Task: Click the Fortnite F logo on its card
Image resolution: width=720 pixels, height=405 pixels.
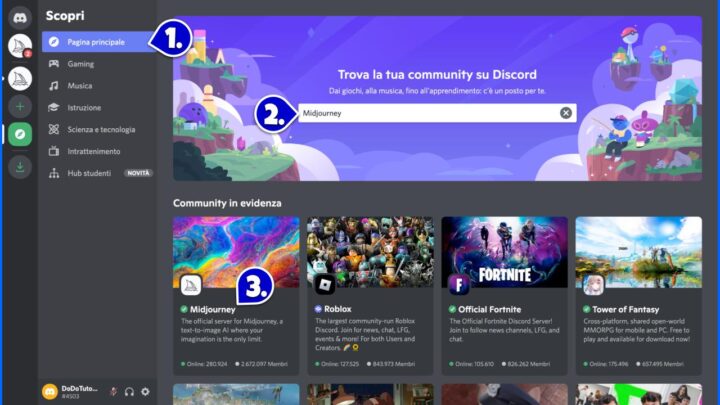Action: coord(459,285)
